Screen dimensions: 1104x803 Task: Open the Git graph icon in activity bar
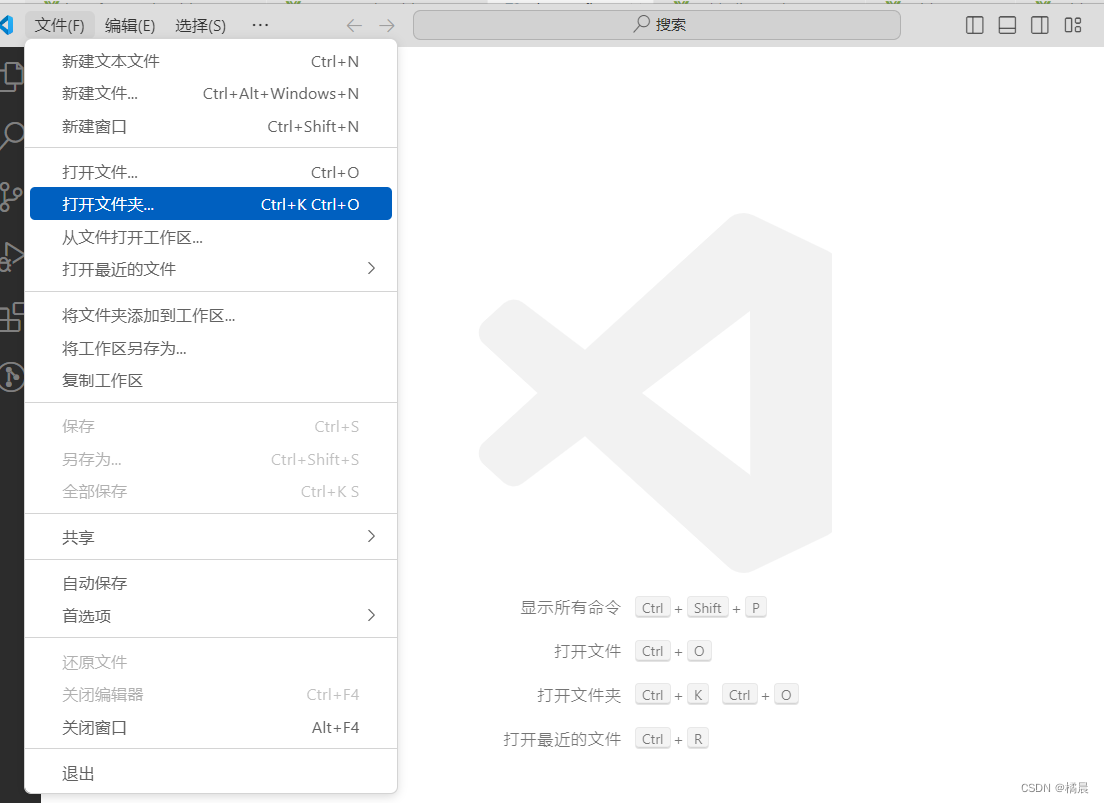(12, 377)
